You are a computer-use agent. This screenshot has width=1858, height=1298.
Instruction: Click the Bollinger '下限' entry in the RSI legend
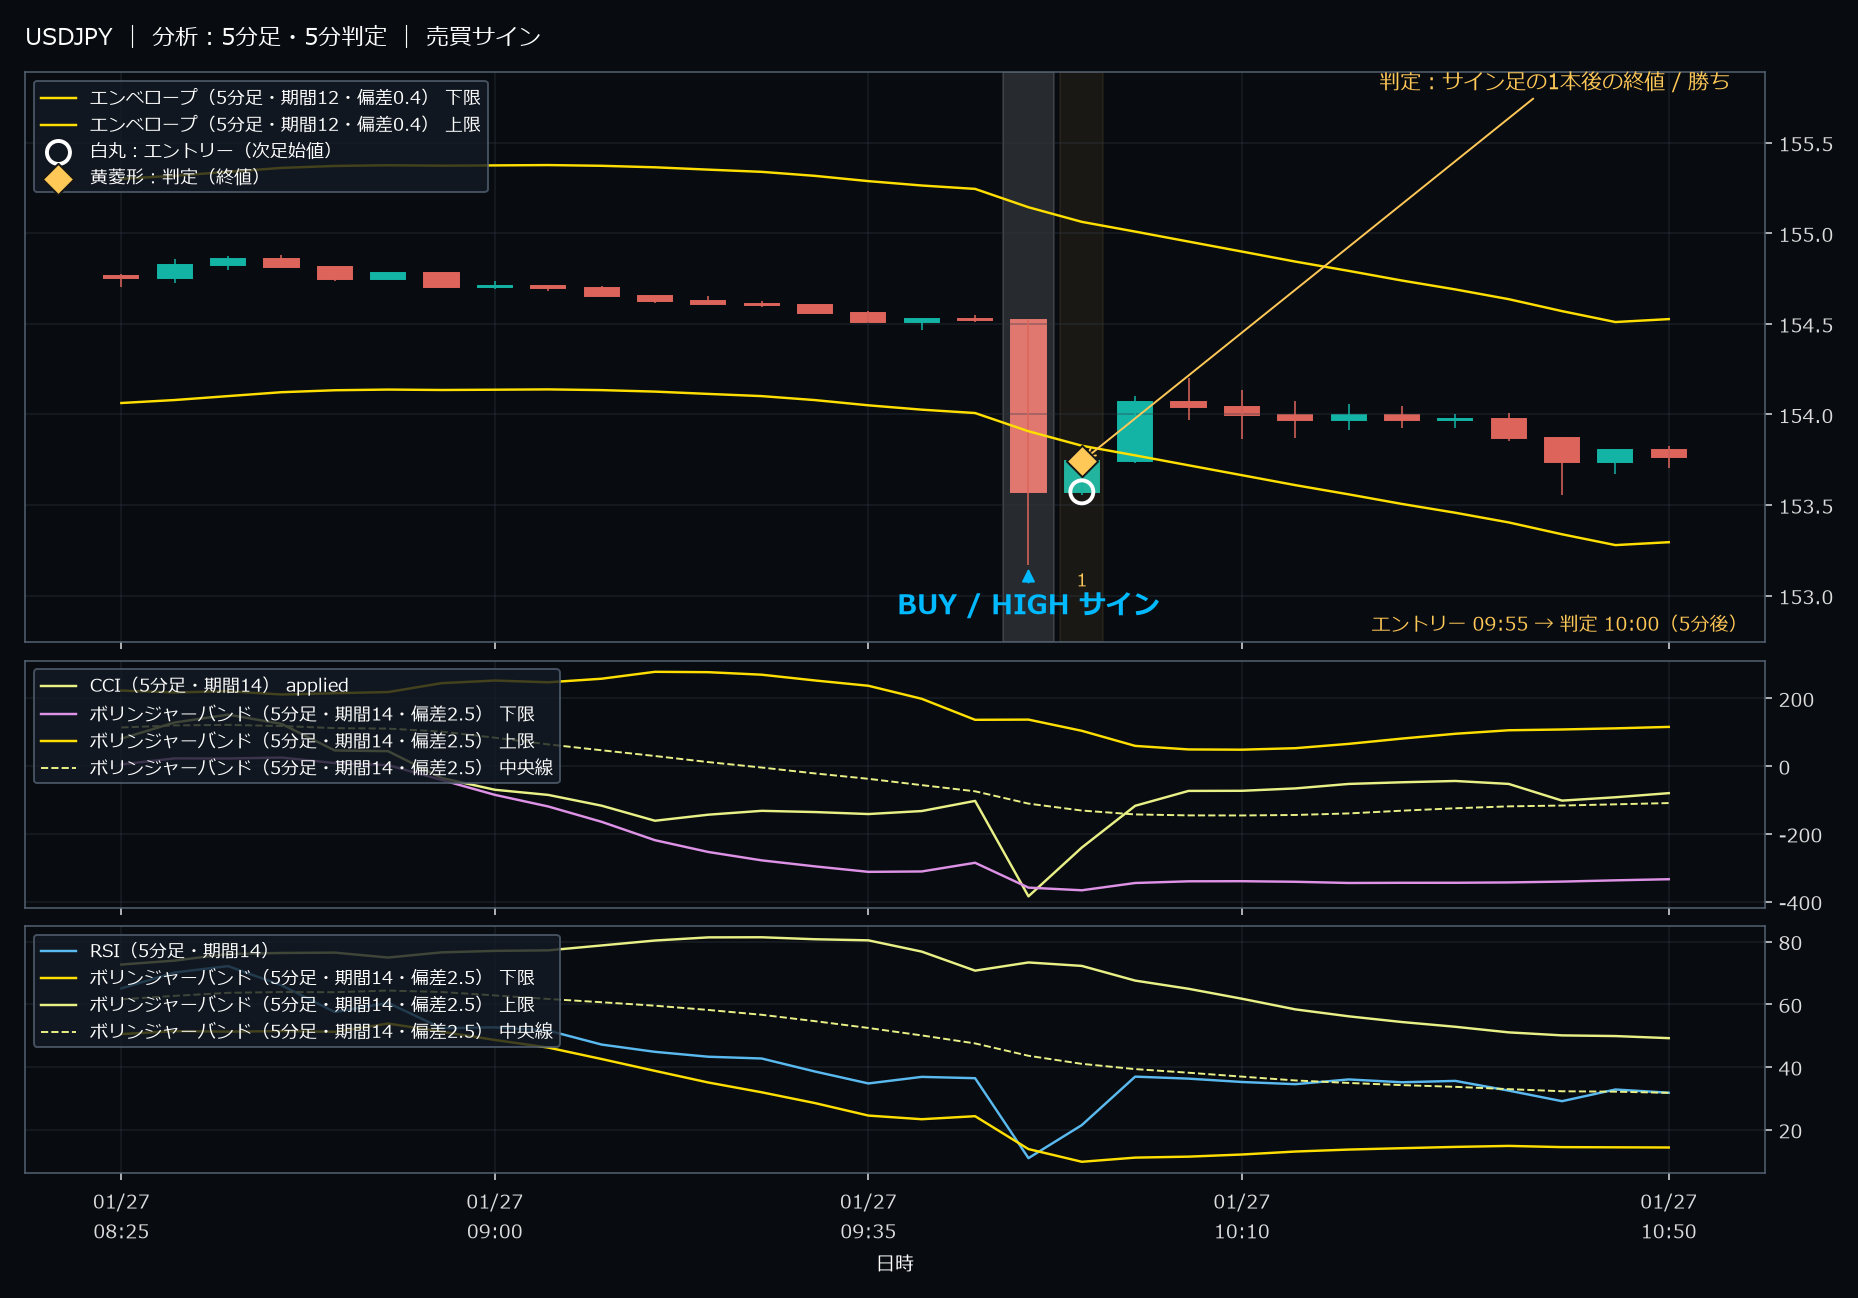(287, 977)
